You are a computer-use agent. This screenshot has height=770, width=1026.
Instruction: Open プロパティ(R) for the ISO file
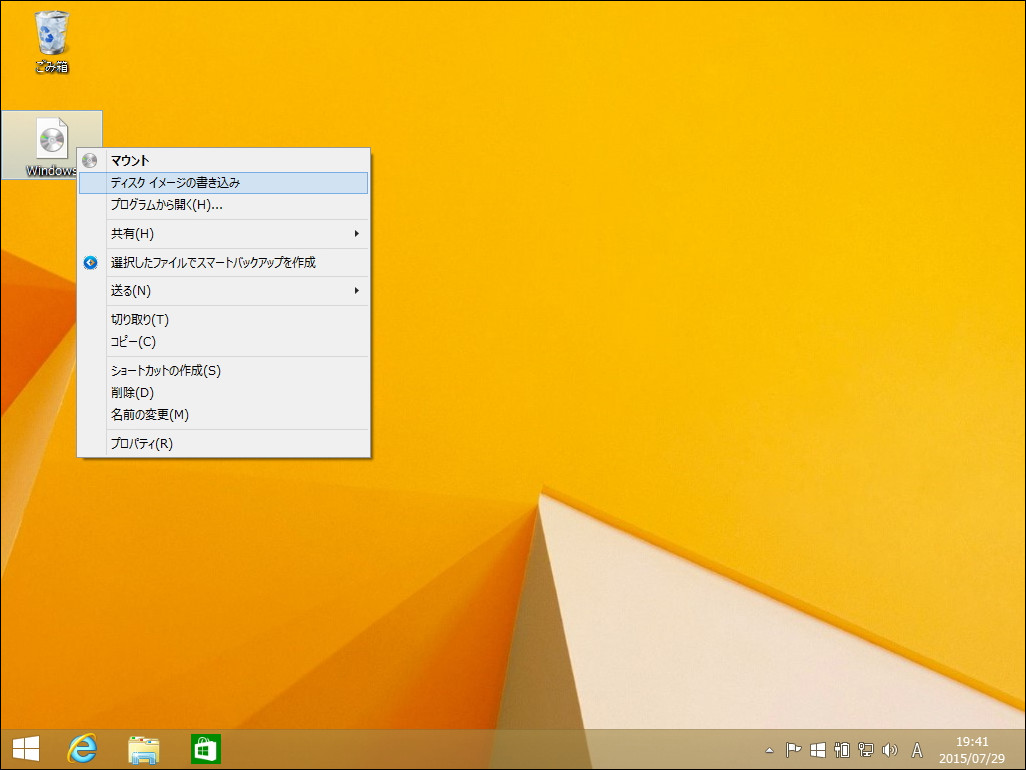coord(140,444)
